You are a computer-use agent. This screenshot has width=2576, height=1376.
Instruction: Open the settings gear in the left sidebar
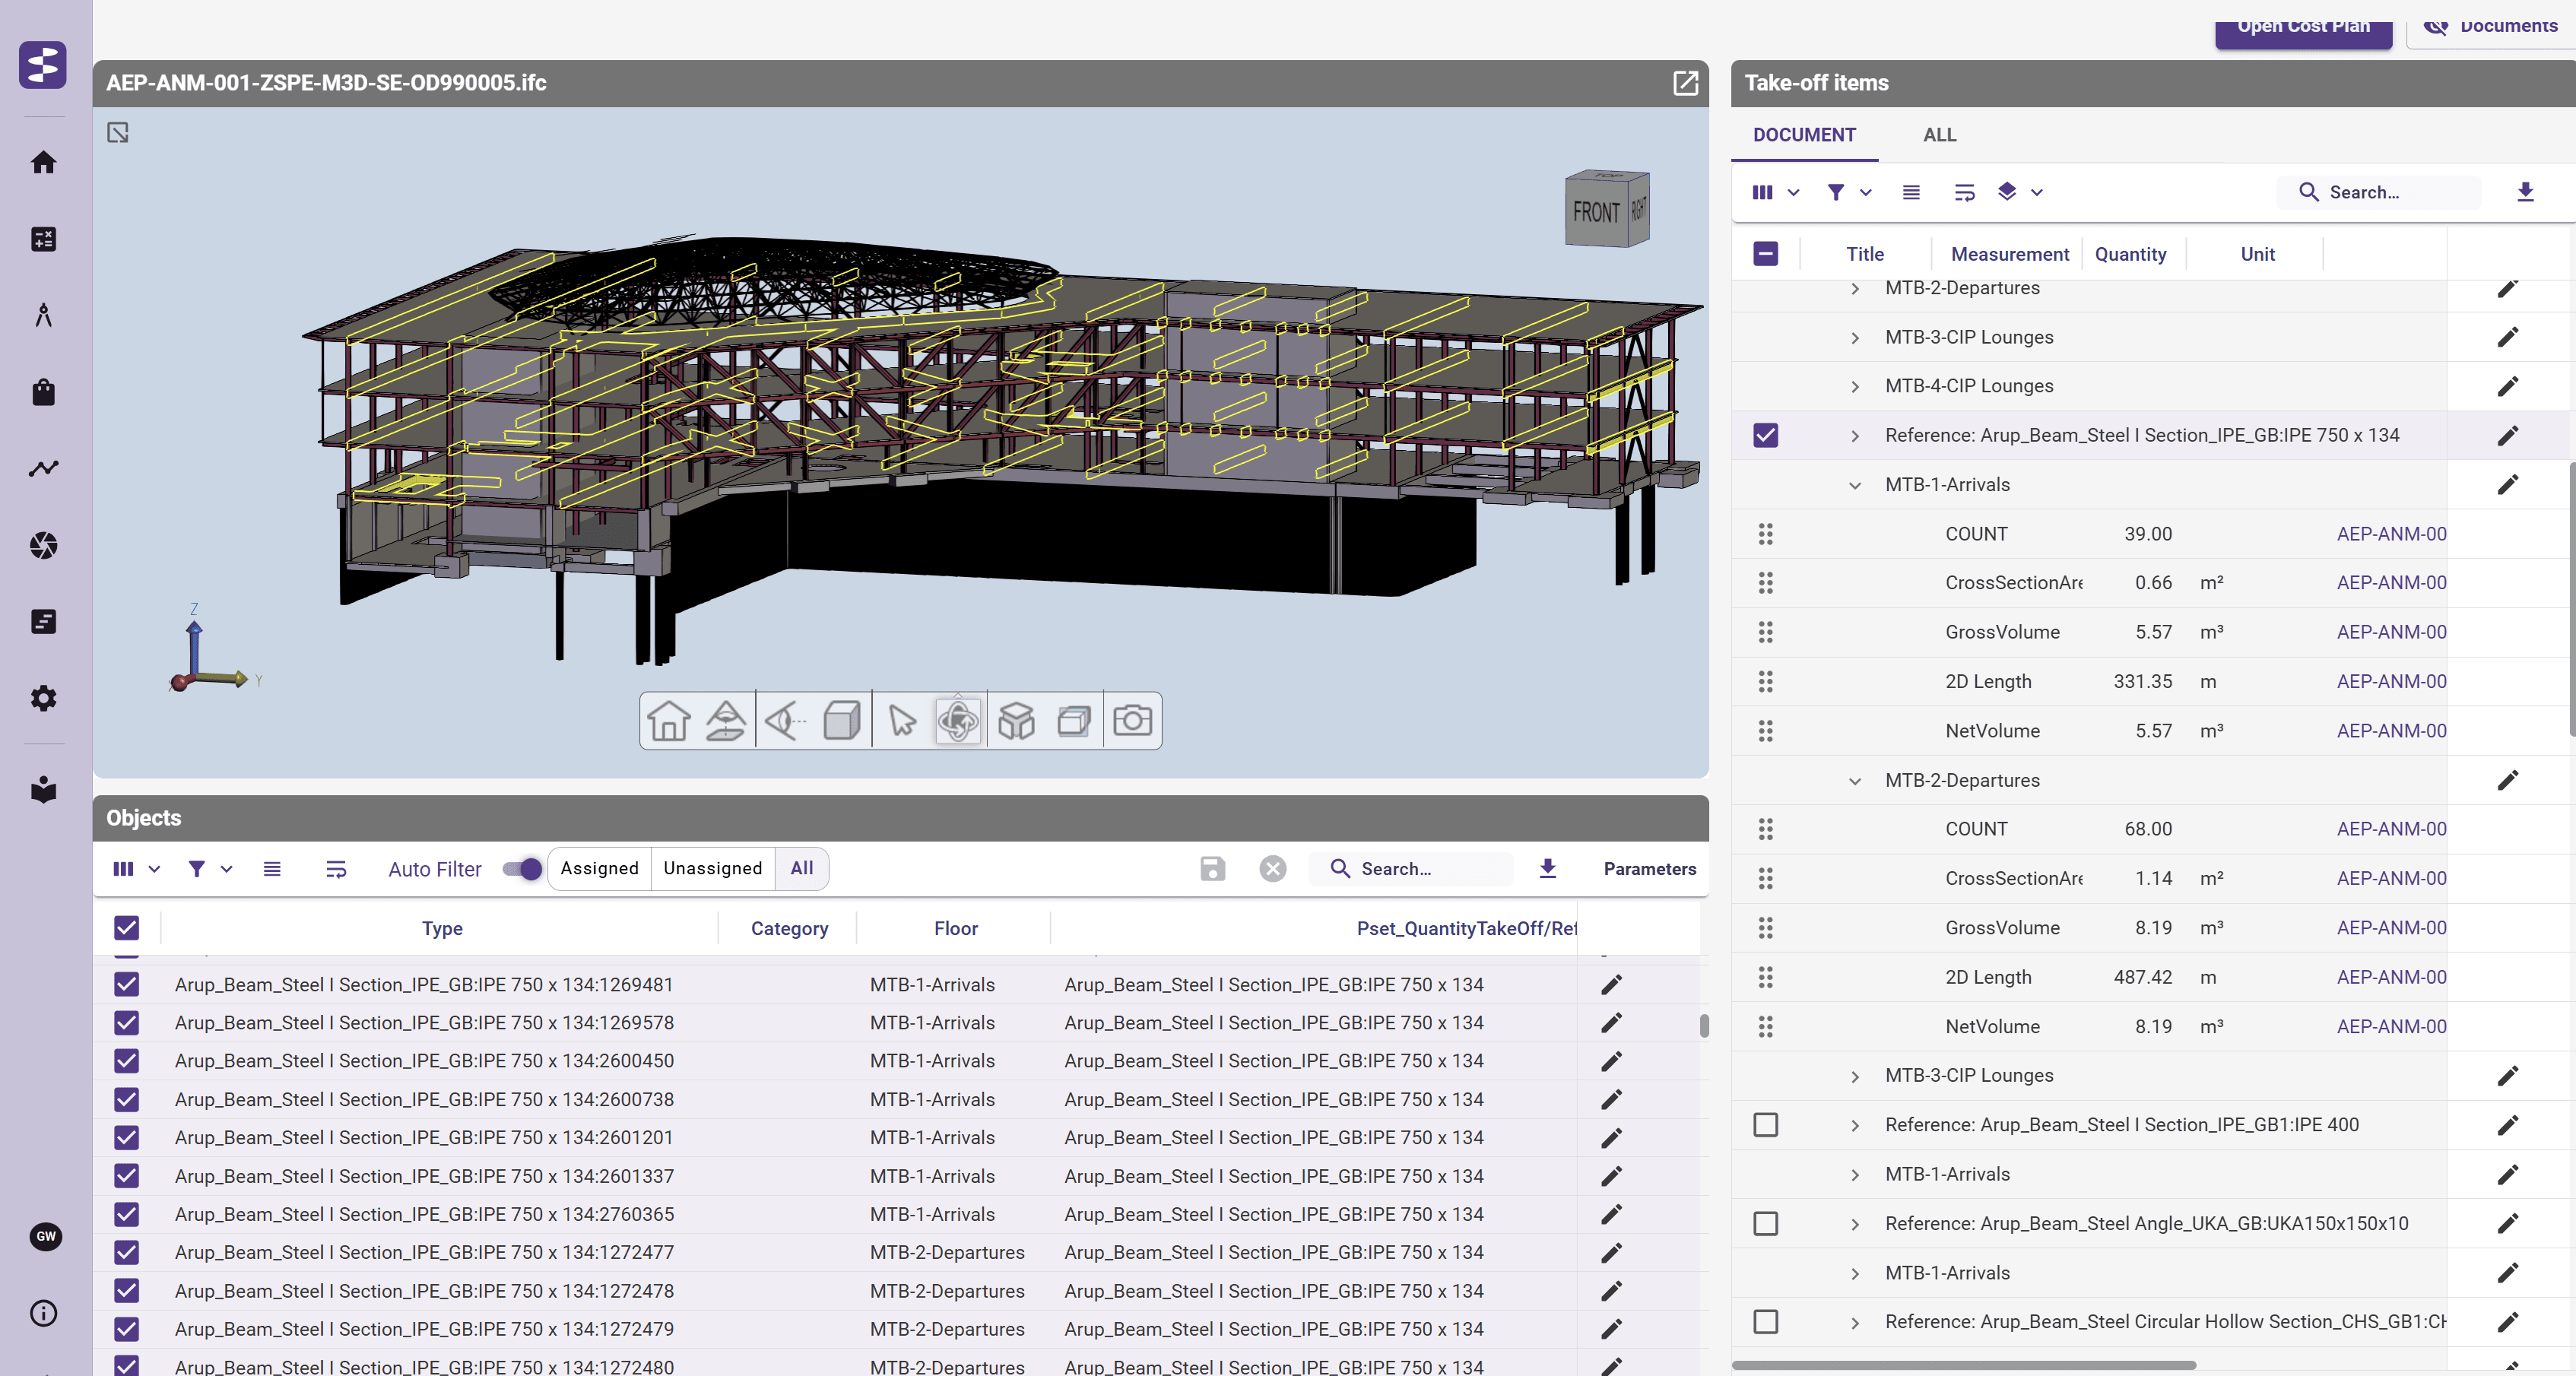[x=43, y=698]
